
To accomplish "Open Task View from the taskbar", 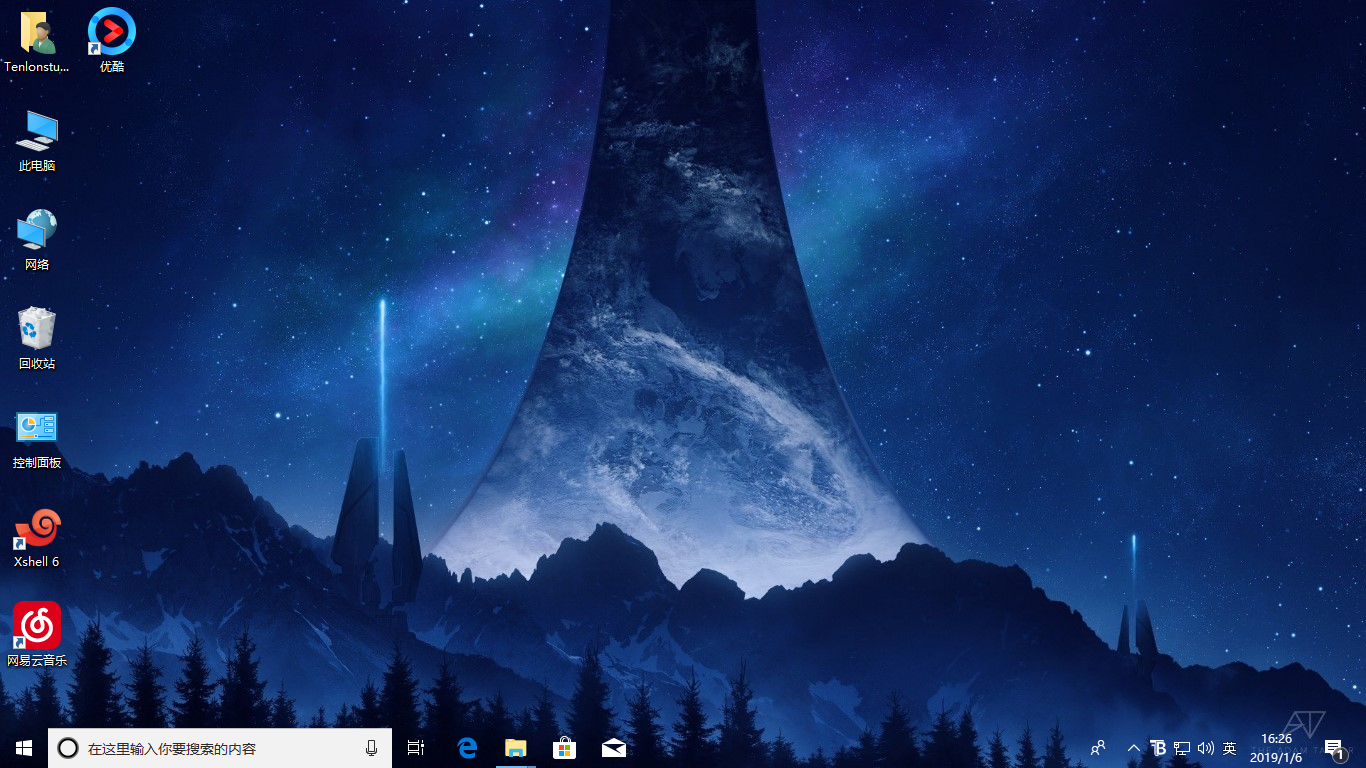I will pos(416,748).
